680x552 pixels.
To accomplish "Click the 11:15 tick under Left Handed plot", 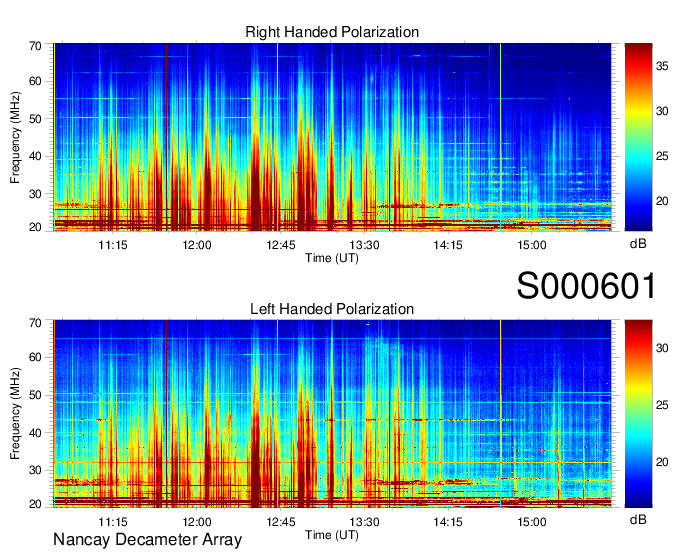I will 113,522.
